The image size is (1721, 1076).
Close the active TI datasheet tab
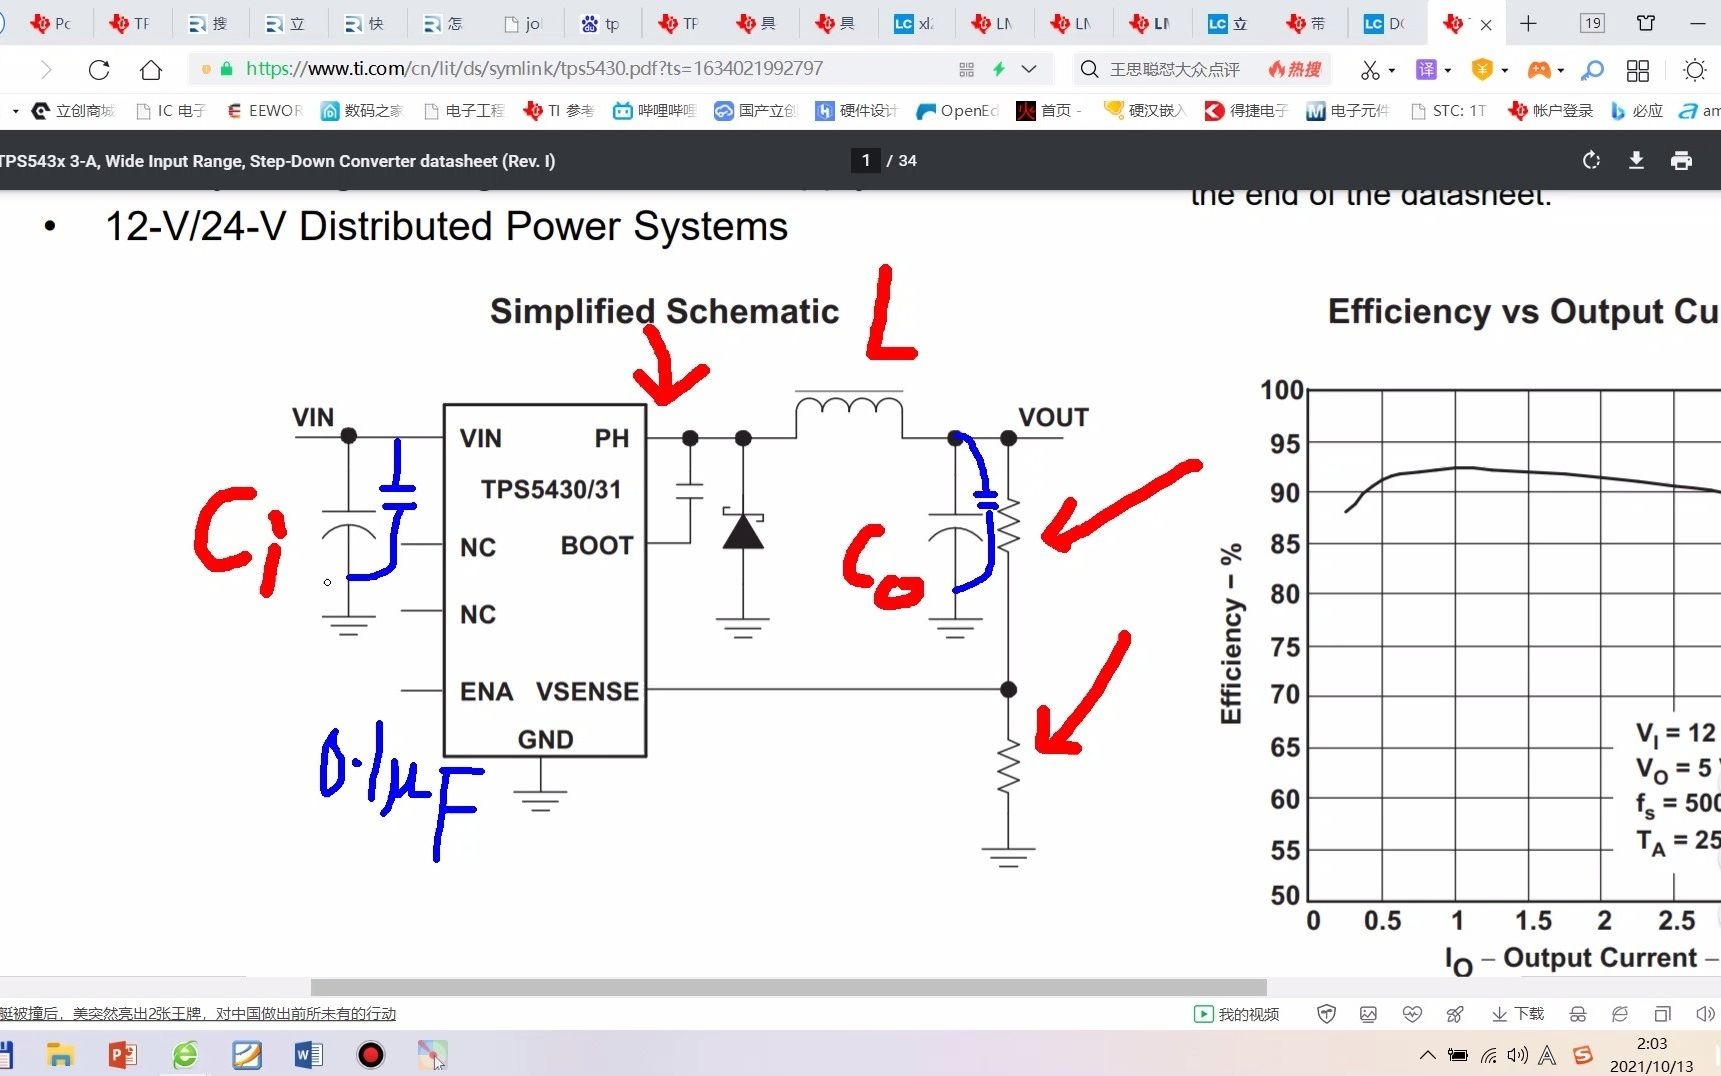(1486, 25)
